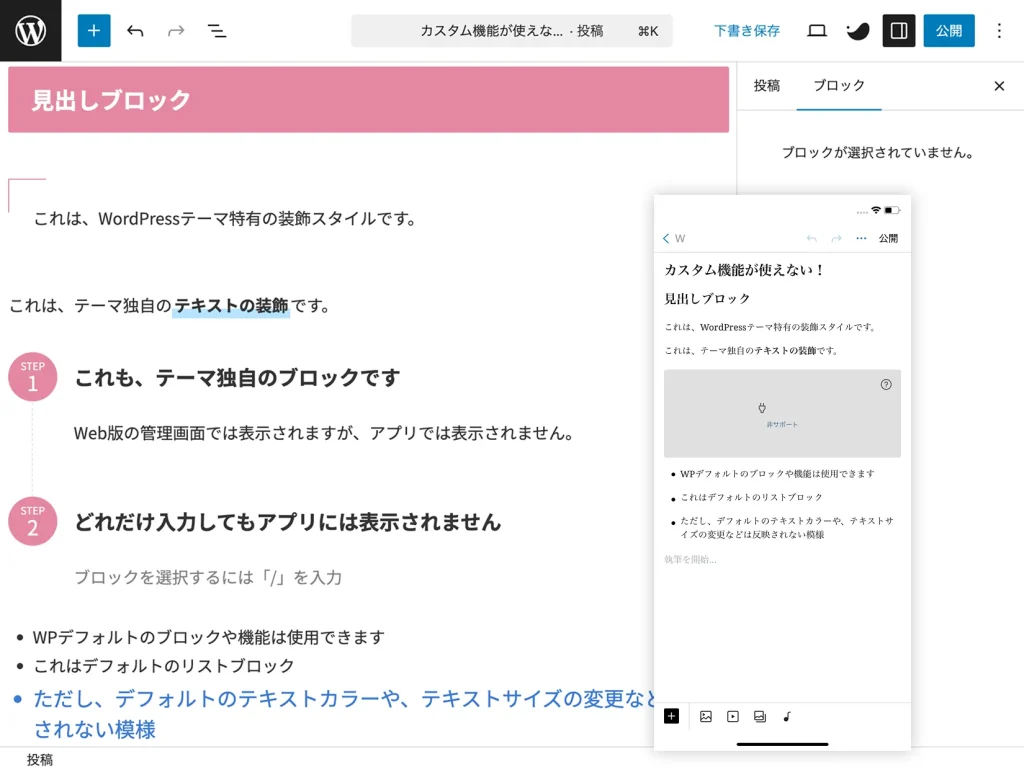Tap the undo arrow in the mobile app

point(812,238)
